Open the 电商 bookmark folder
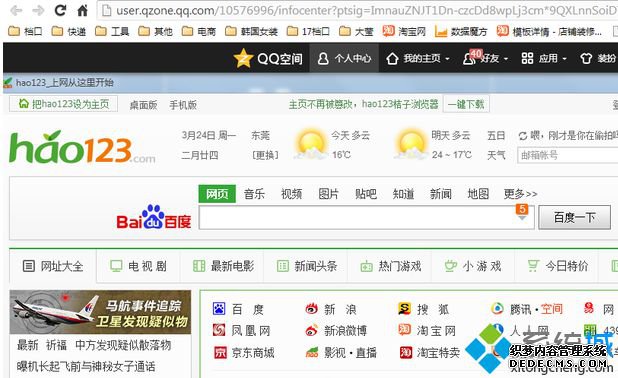This screenshot has width=618, height=378. click(x=199, y=31)
